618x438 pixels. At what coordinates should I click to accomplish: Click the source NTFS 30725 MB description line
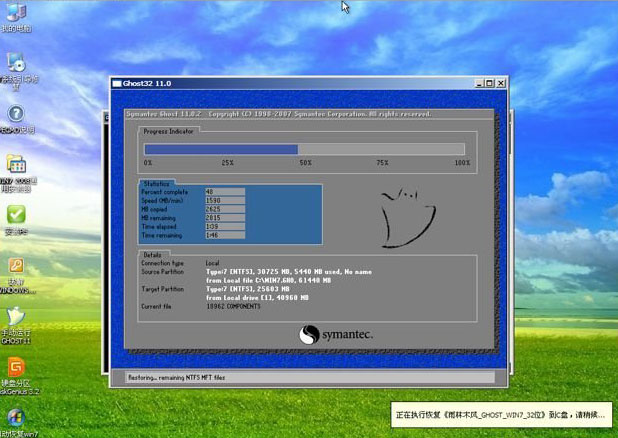pyautogui.click(x=289, y=272)
